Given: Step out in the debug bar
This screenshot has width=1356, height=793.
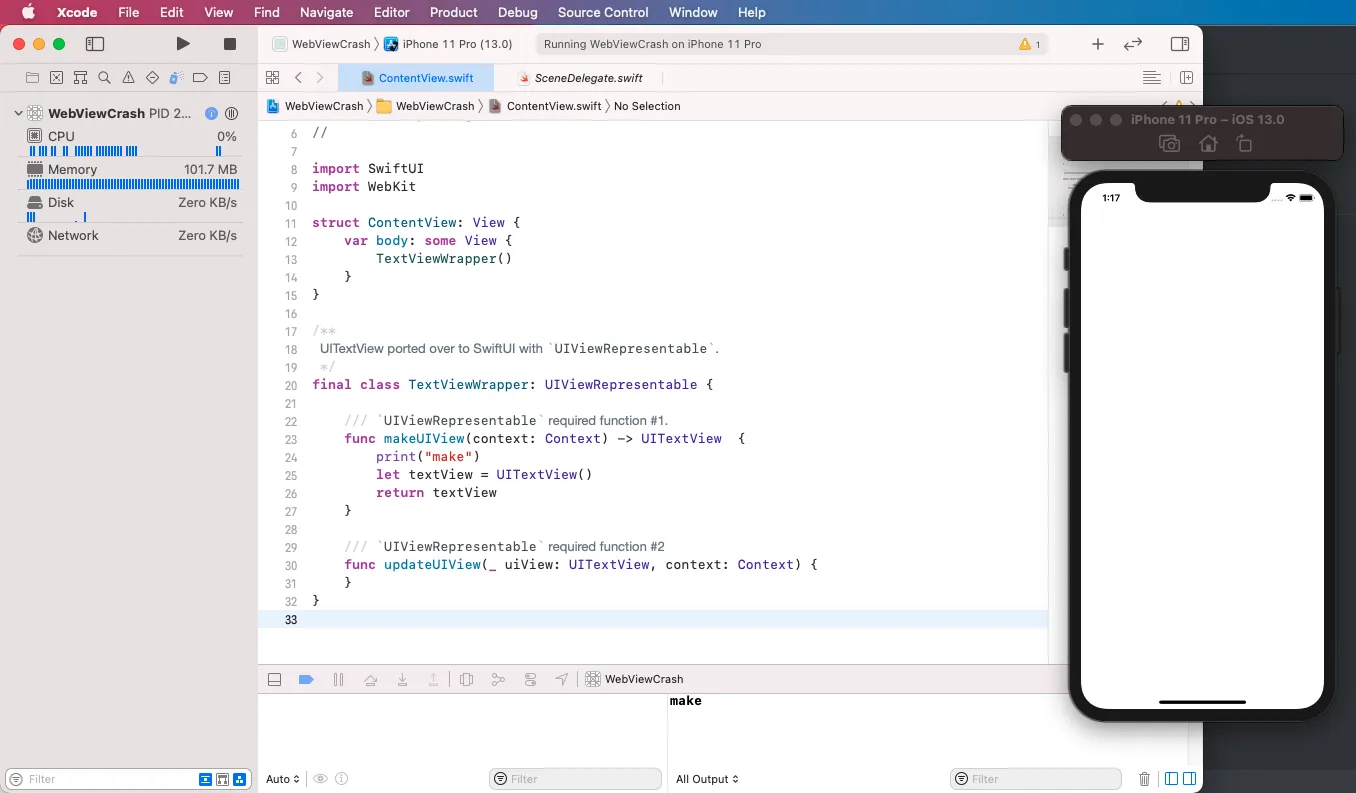Looking at the screenshot, I should tap(434, 679).
